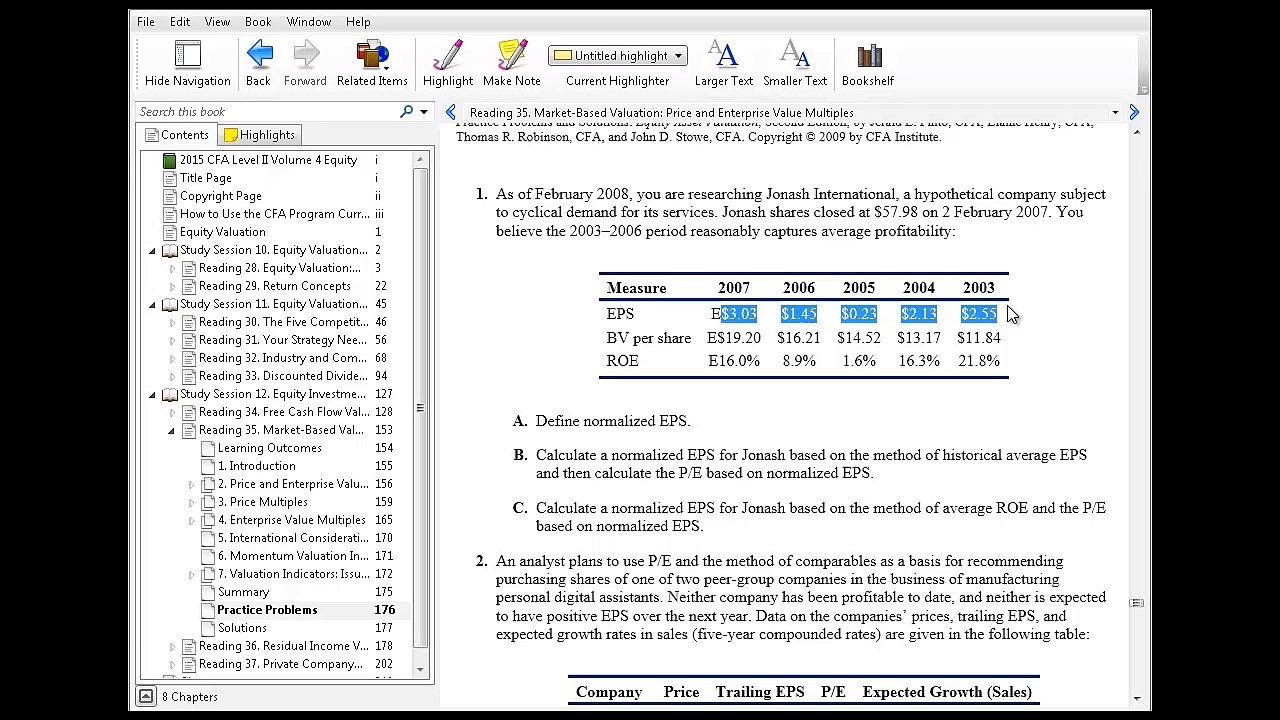Viewport: 1280px width, 720px height.
Task: Click the Forward arrow icon
Action: (x=305, y=55)
